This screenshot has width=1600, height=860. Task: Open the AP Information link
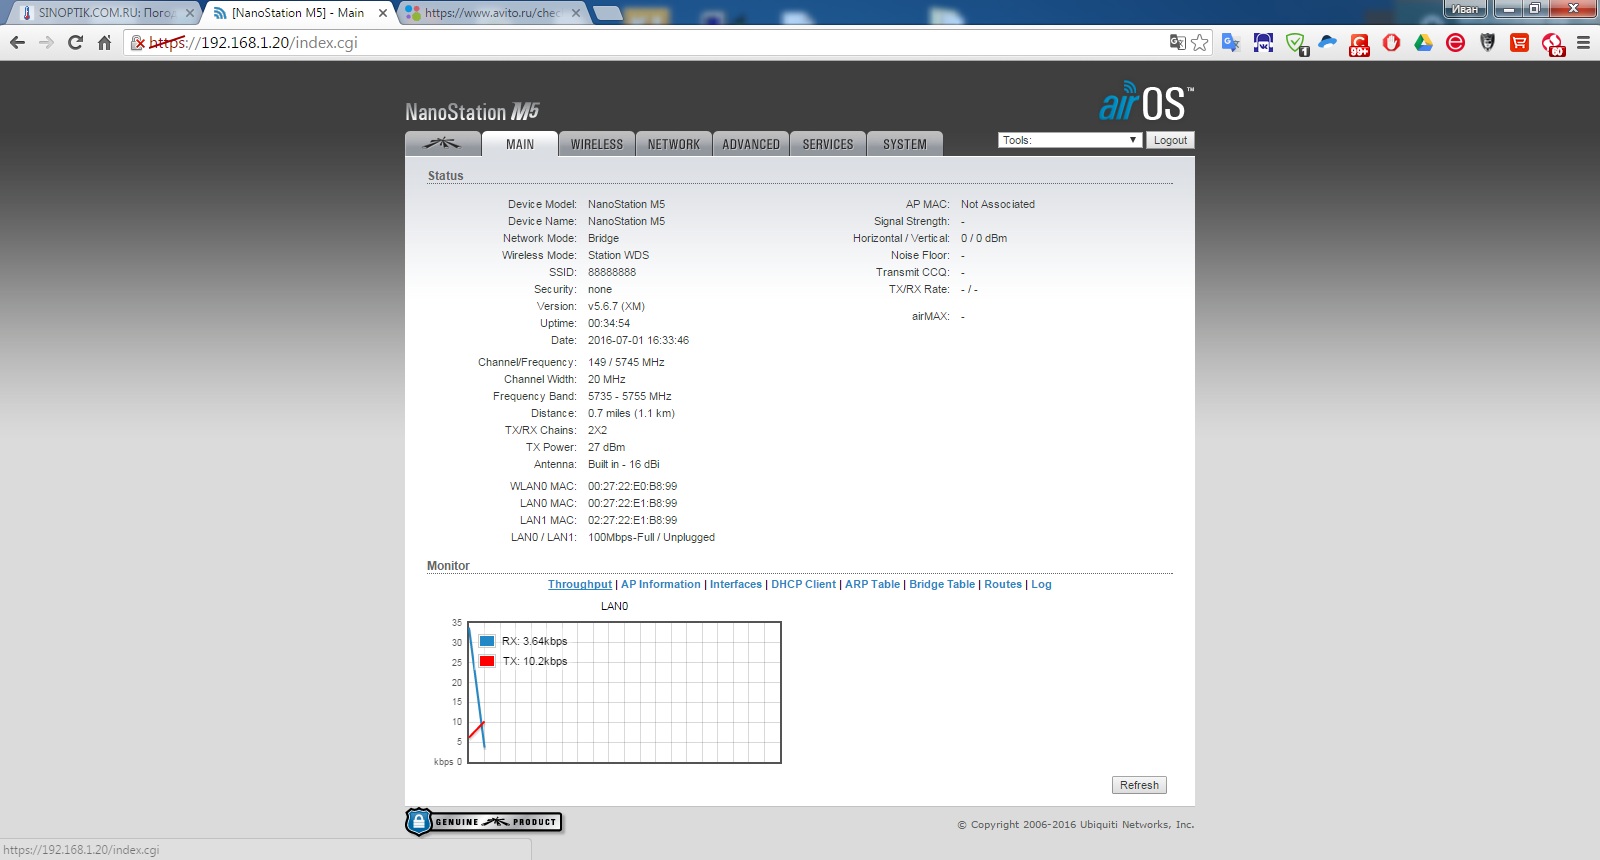(x=661, y=584)
